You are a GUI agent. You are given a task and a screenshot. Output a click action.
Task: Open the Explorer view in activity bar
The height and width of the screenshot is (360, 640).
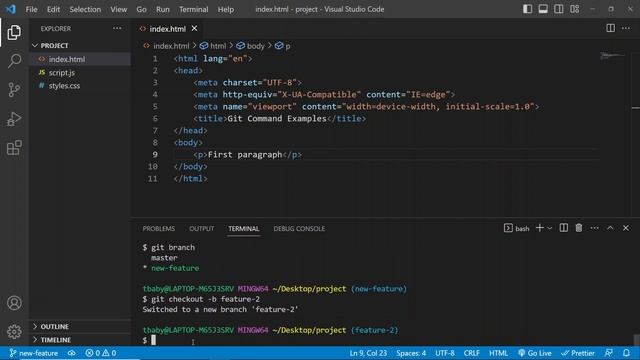pyautogui.click(x=14, y=32)
